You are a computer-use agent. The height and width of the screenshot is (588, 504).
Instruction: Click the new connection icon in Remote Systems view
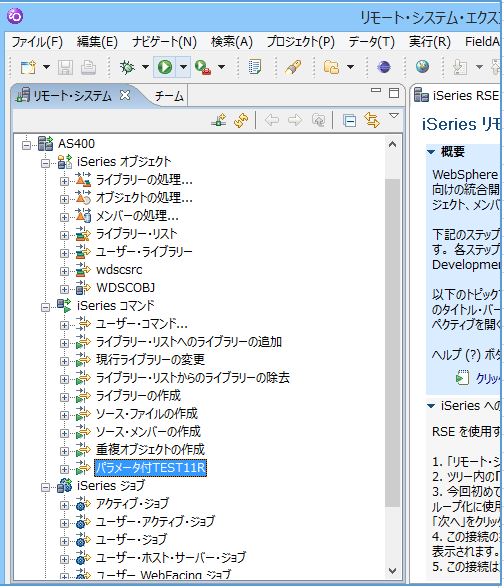(219, 120)
